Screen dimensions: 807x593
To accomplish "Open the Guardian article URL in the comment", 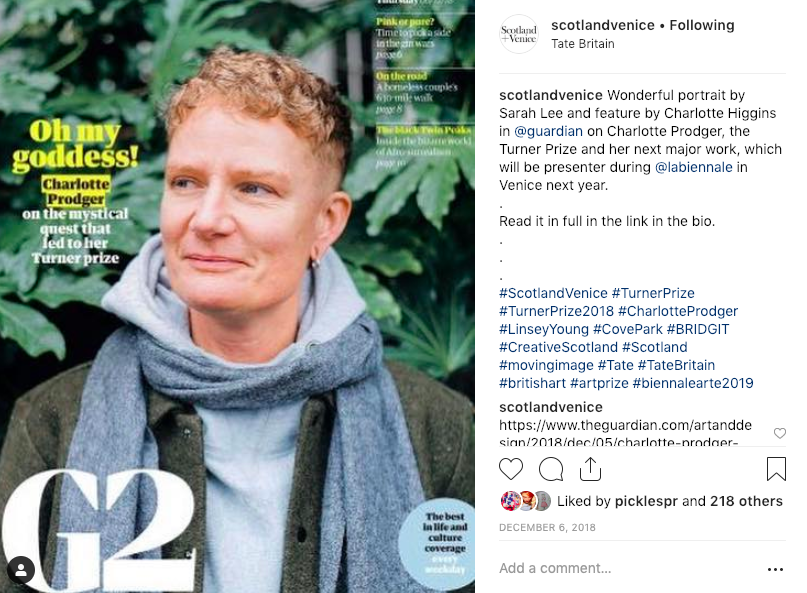I will click(x=625, y=433).
